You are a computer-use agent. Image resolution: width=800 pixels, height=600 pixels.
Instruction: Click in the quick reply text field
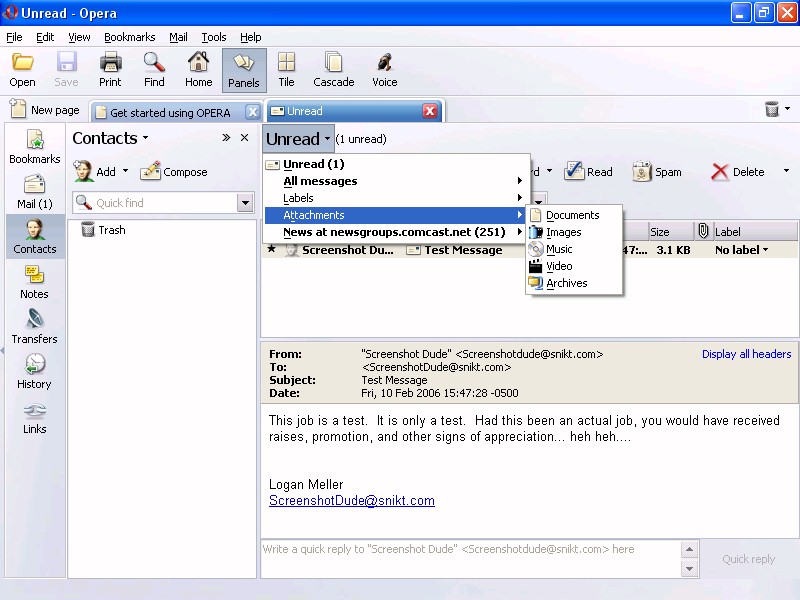point(470,560)
